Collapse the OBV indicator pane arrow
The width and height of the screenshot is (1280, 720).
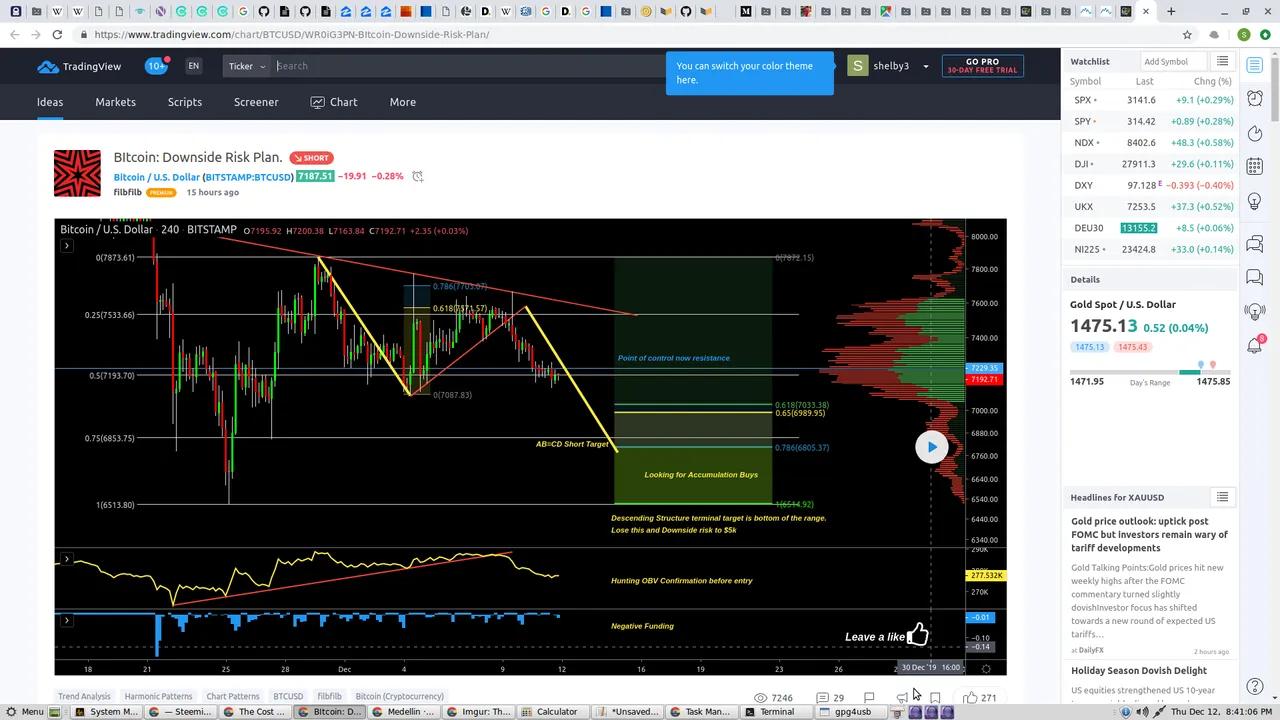coord(66,558)
